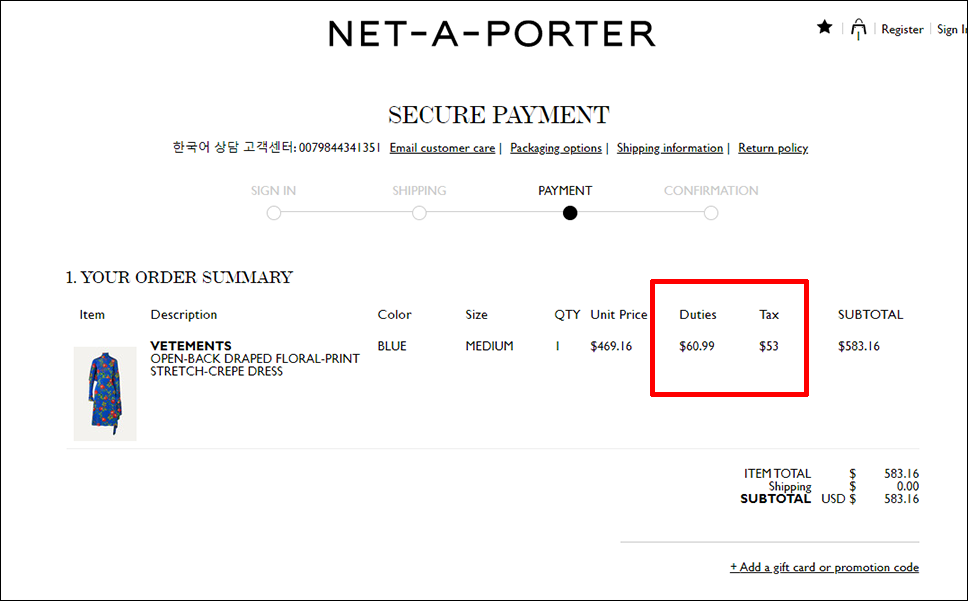Click the blue floral dress thumbnail
This screenshot has width=968, height=601.
pos(104,394)
